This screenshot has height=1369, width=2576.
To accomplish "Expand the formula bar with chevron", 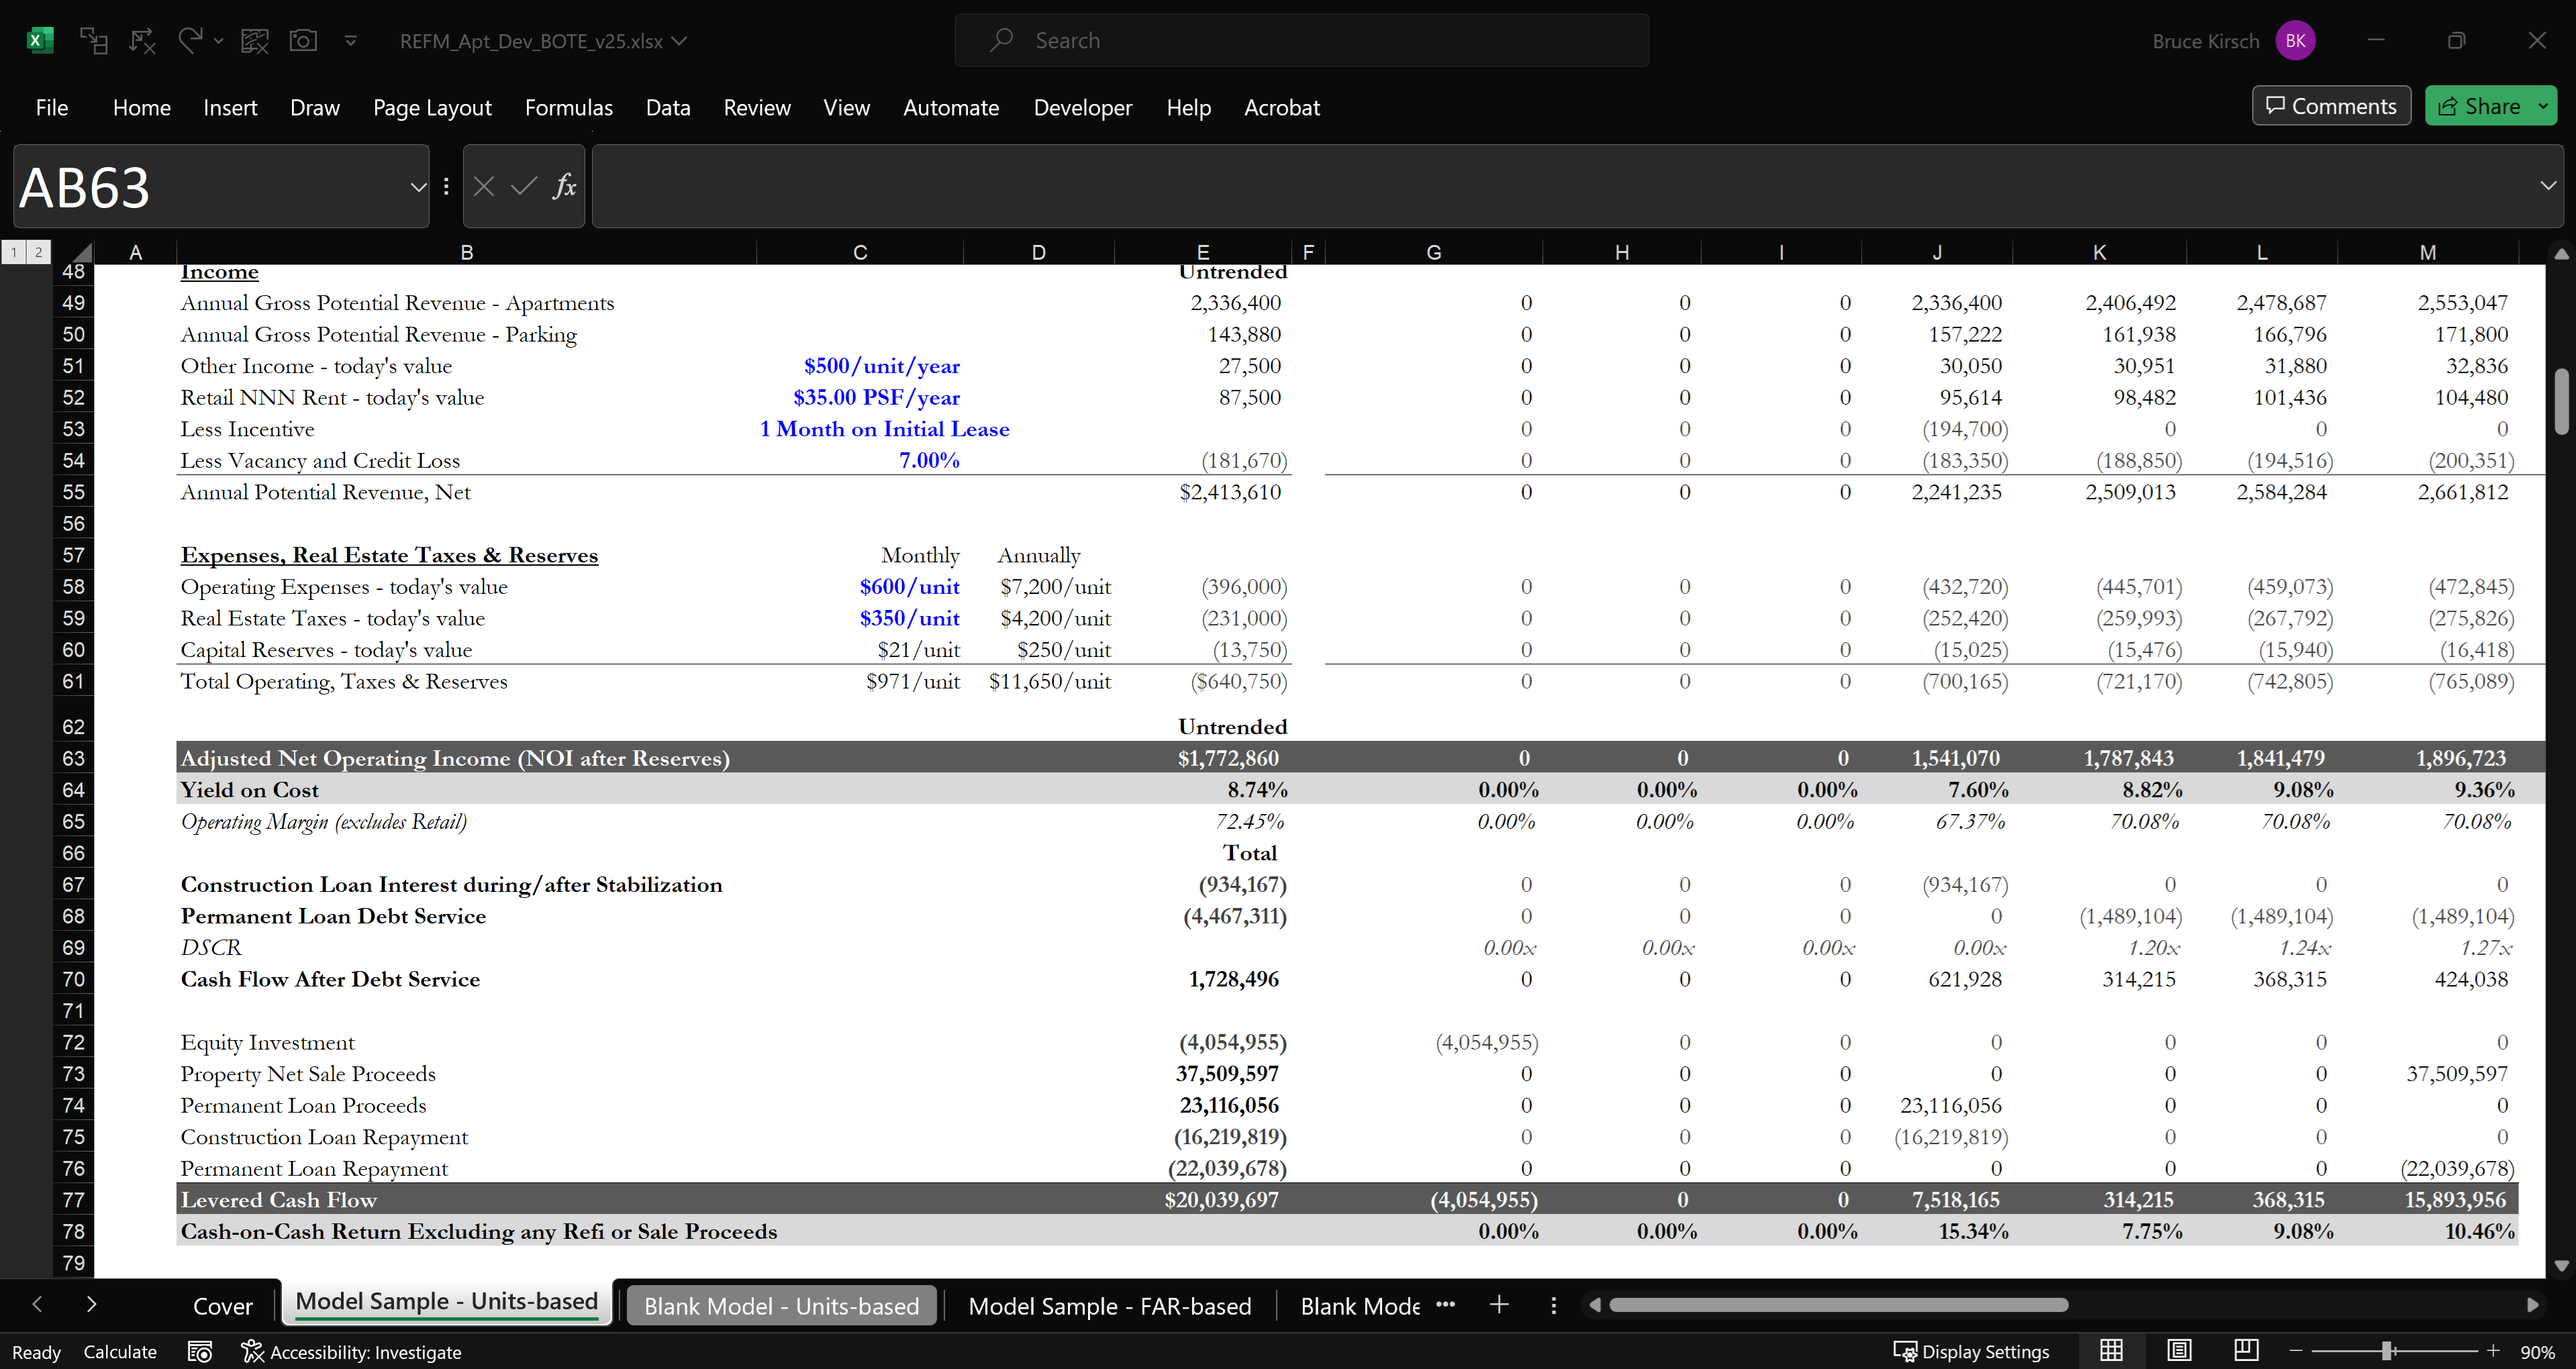I will click(2548, 186).
